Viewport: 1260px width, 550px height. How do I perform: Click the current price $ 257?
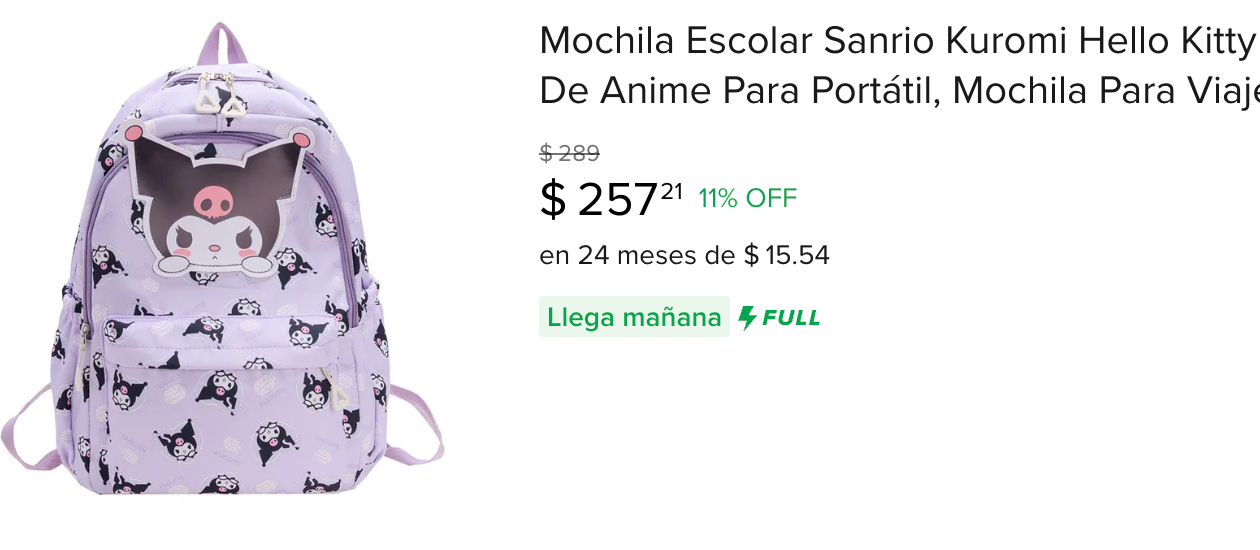pyautogui.click(x=599, y=200)
